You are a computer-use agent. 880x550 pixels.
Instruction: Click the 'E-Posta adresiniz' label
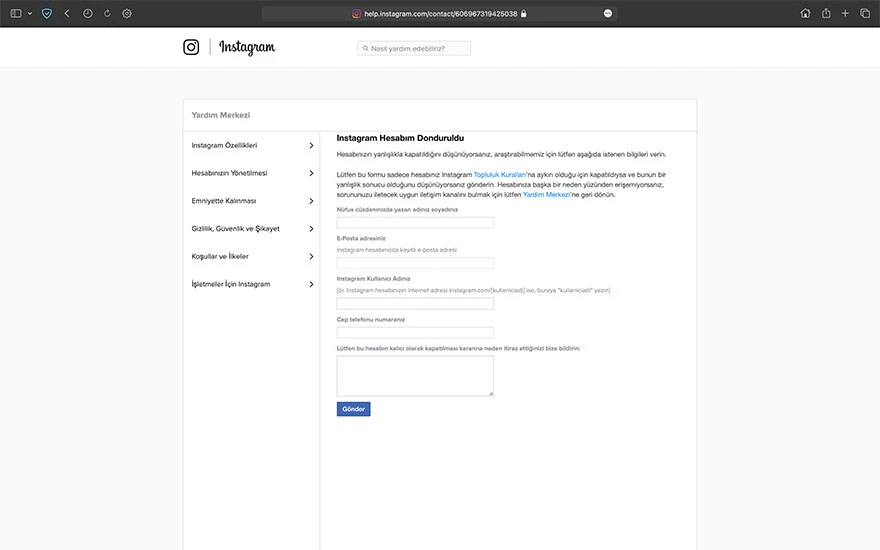point(361,239)
